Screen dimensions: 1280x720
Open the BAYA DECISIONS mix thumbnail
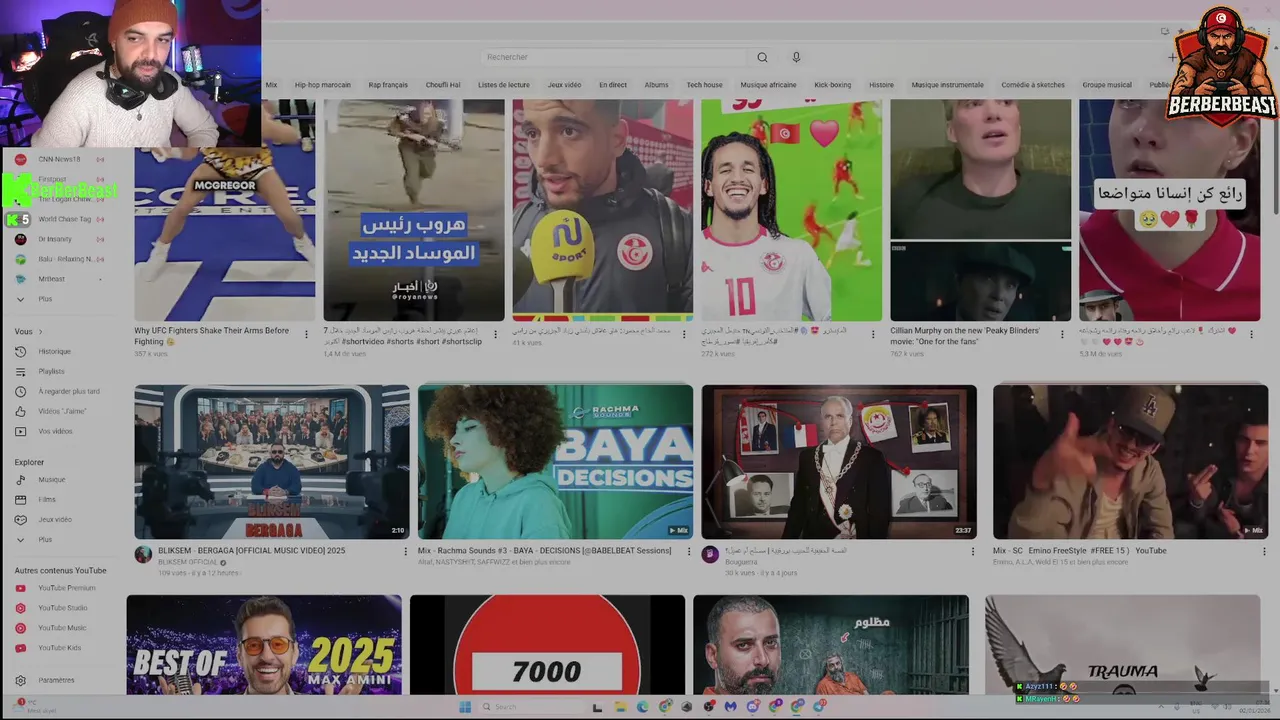coord(555,462)
